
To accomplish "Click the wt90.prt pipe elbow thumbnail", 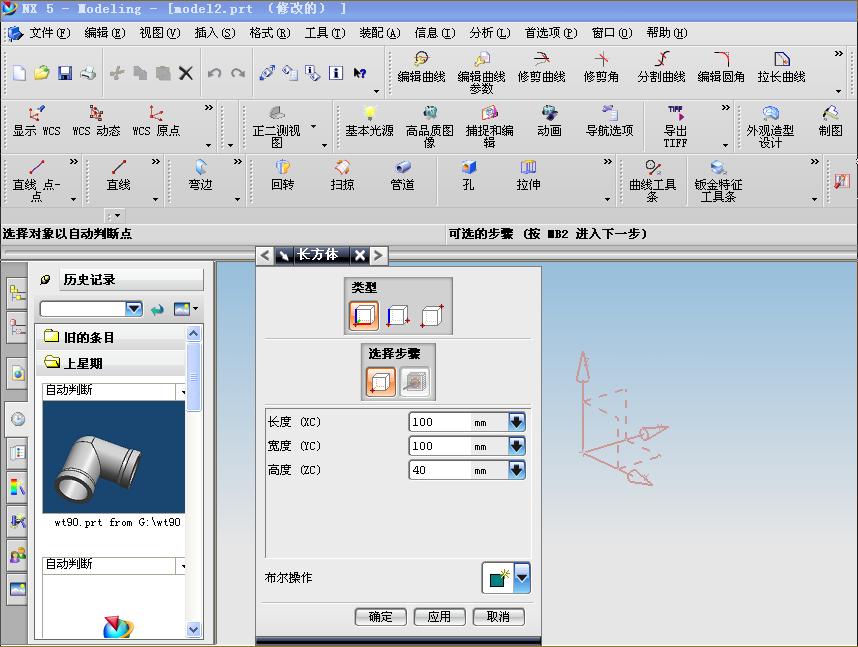I will coord(114,457).
